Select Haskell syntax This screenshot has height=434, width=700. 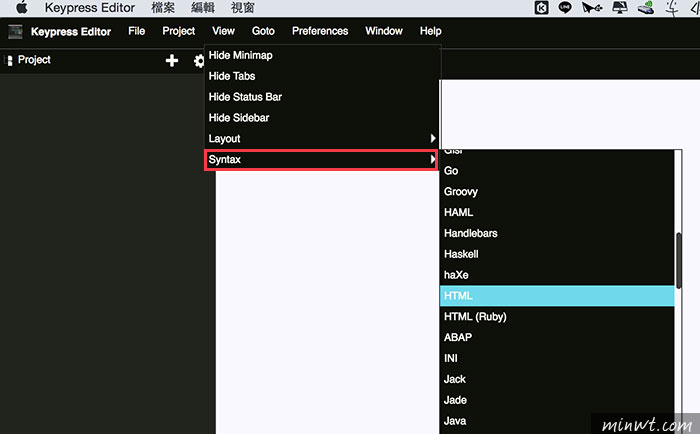pos(557,254)
